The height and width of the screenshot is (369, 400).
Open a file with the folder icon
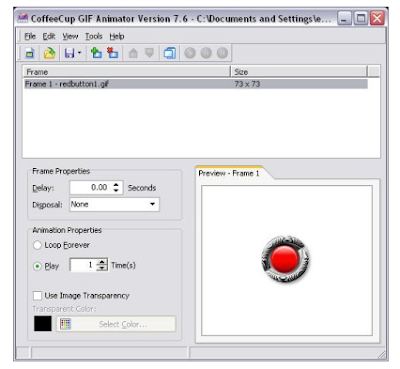click(49, 53)
